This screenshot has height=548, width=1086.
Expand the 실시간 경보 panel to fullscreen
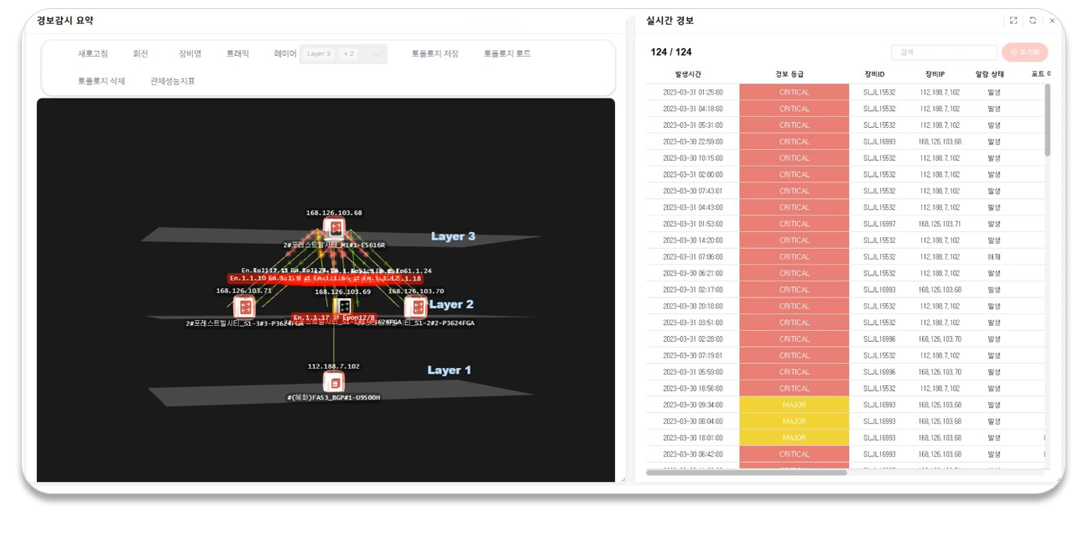click(1013, 21)
